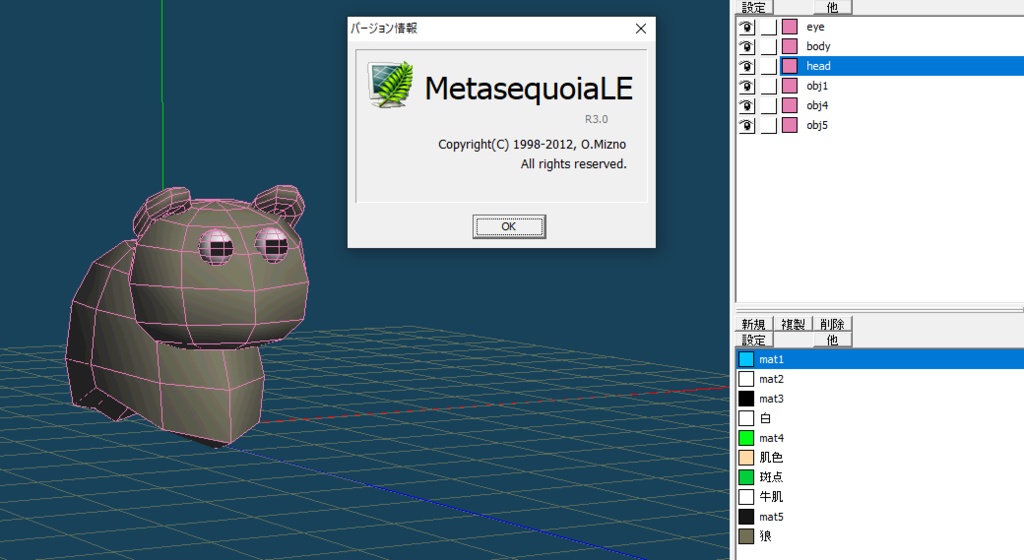Click OK in the version info dialog

pyautogui.click(x=509, y=226)
